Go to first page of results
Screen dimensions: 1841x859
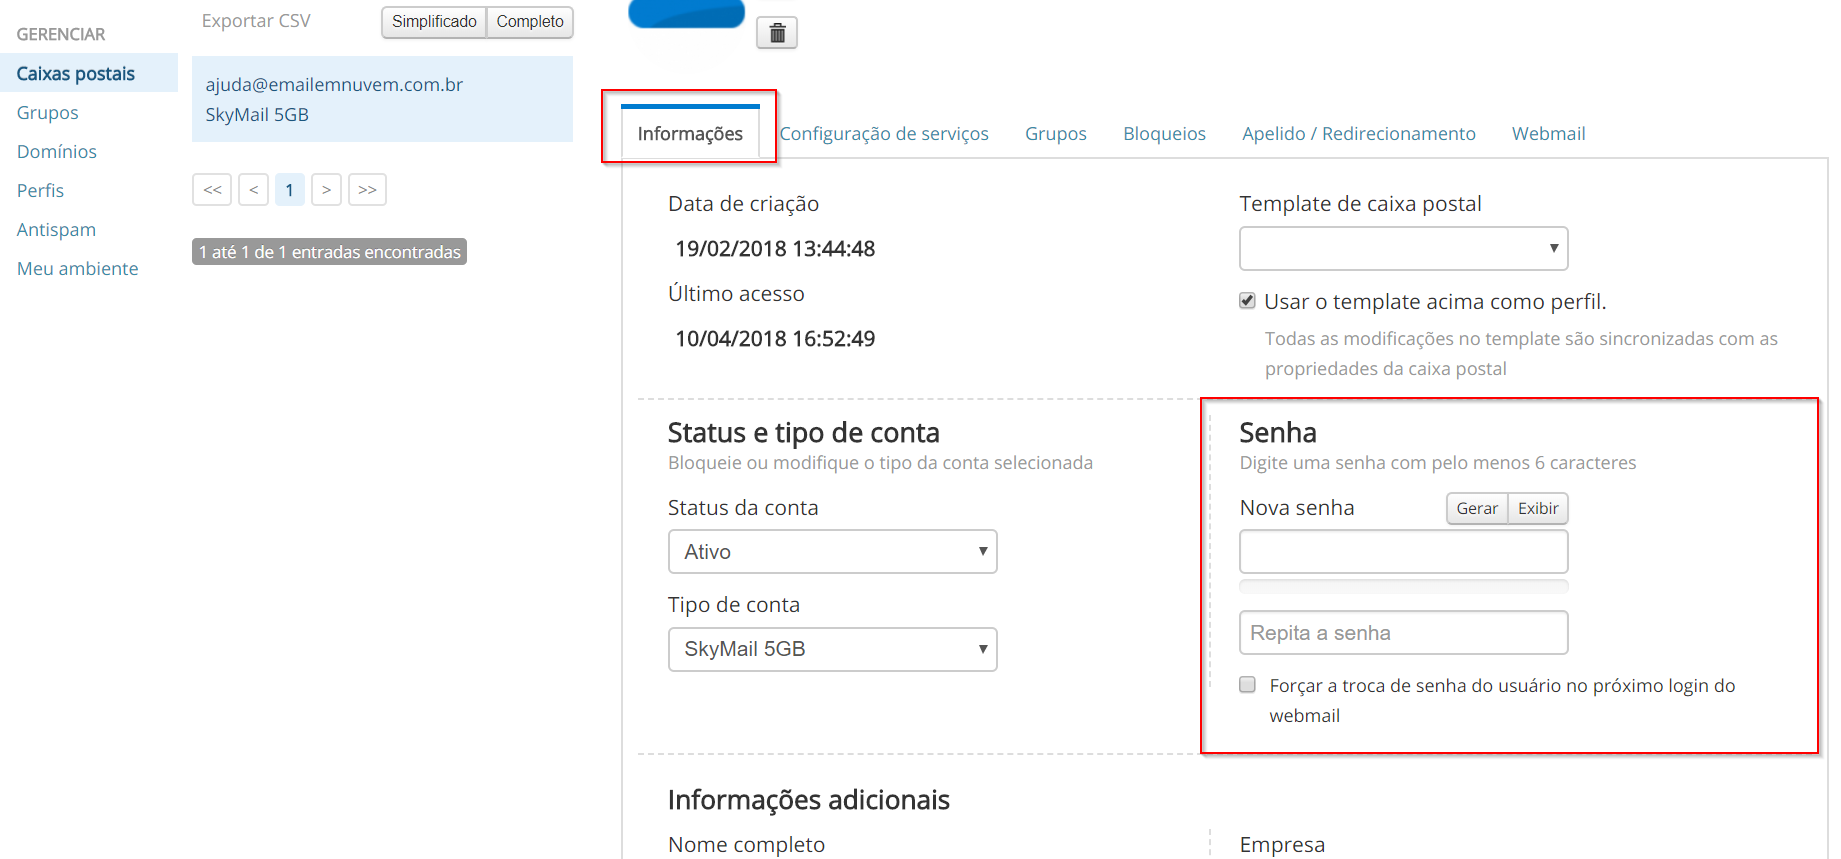pyautogui.click(x=212, y=190)
